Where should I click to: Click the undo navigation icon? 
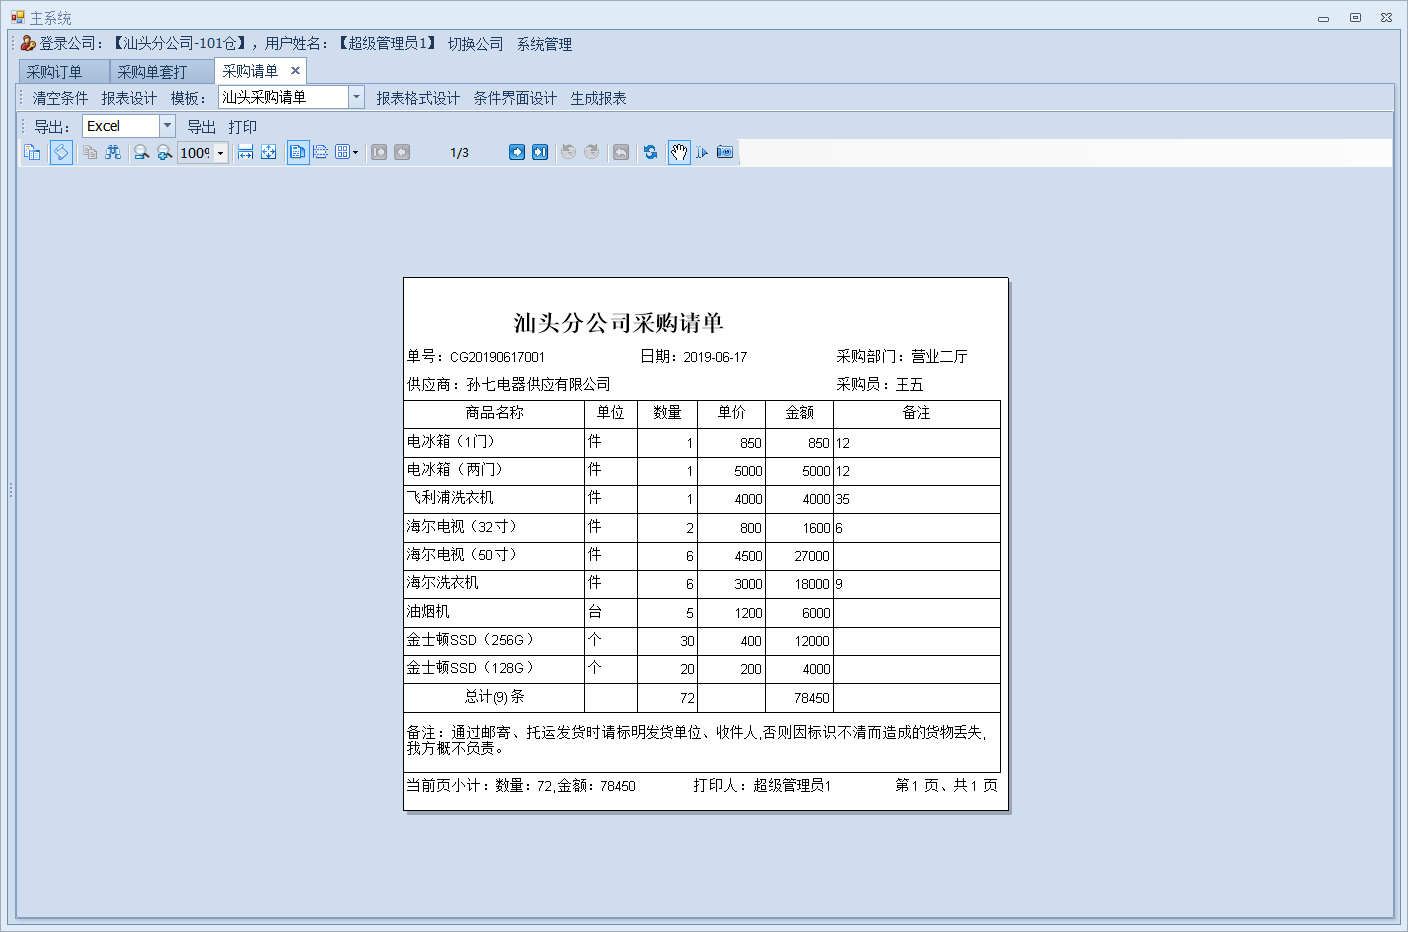(569, 152)
